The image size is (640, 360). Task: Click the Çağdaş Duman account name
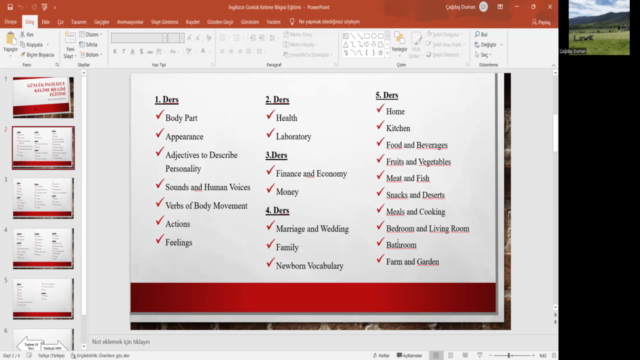(x=460, y=7)
